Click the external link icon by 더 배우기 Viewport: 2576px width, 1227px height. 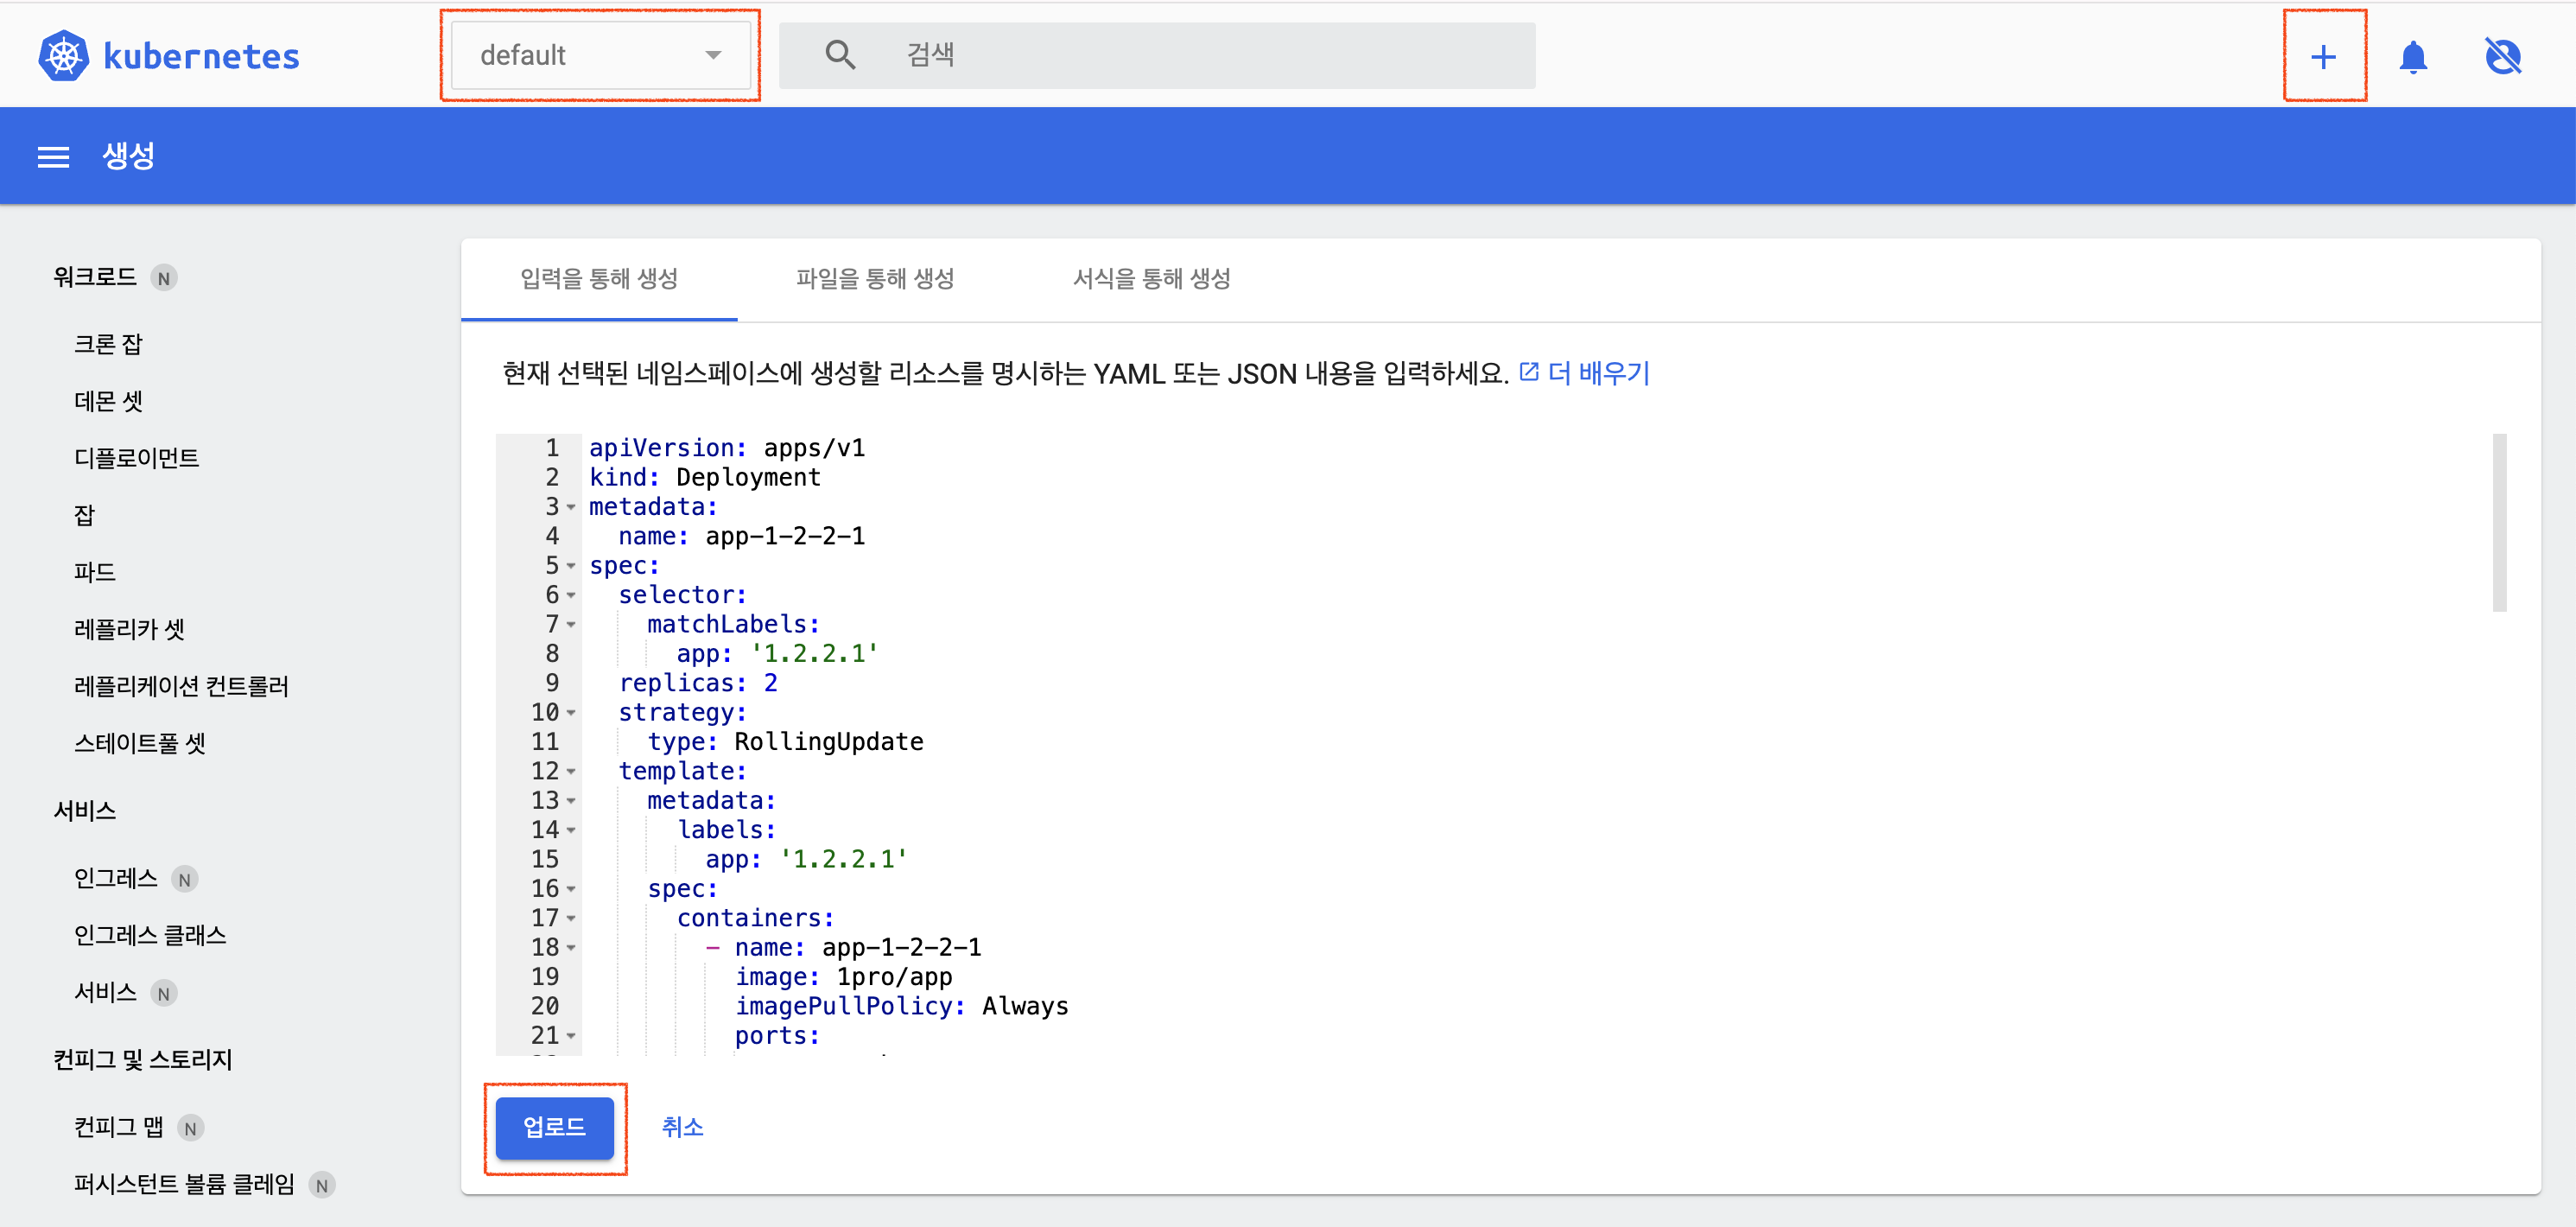click(x=1528, y=372)
